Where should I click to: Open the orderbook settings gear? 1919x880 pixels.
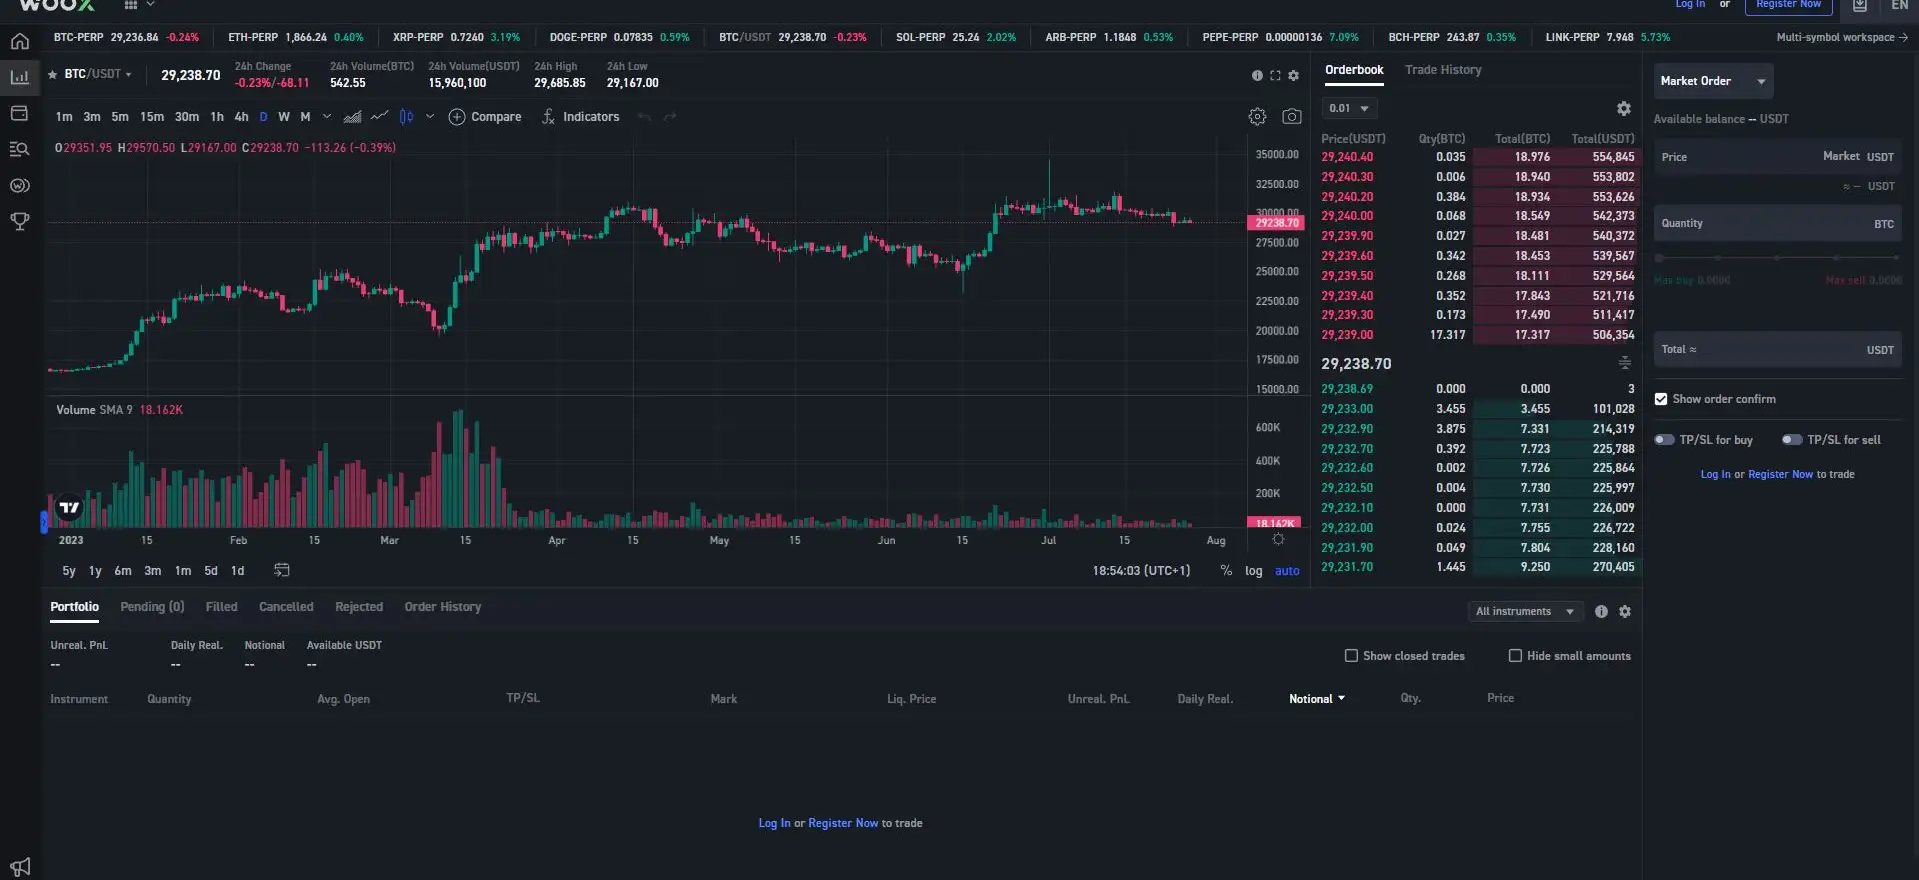tap(1623, 108)
